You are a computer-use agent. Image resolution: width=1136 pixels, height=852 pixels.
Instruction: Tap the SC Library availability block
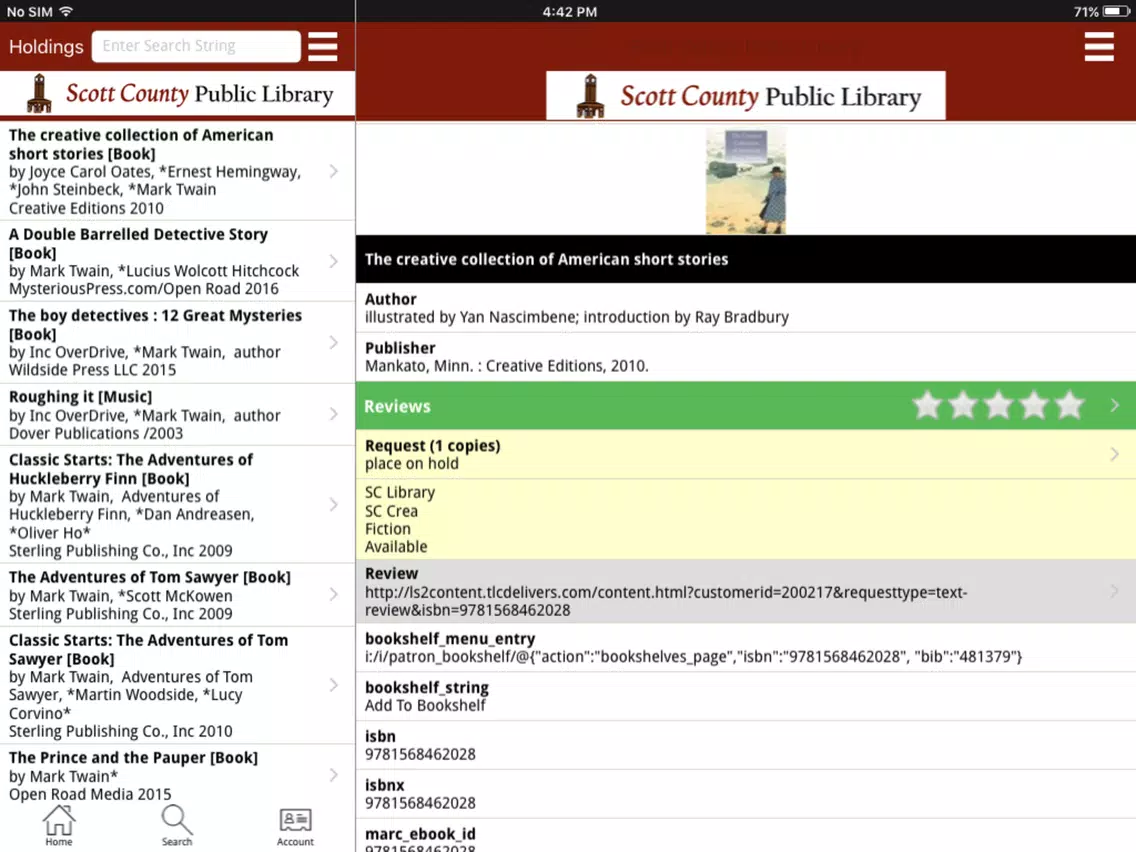[x=746, y=519]
